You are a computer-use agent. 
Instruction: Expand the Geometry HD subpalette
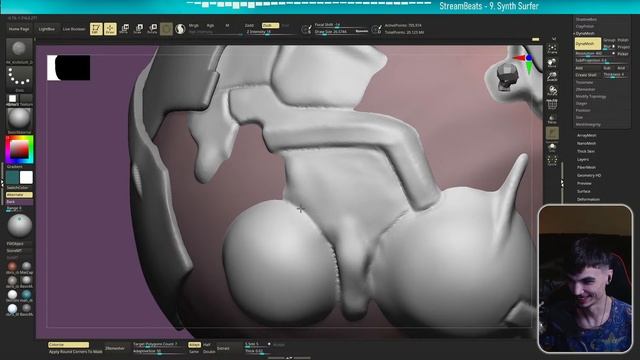589,176
